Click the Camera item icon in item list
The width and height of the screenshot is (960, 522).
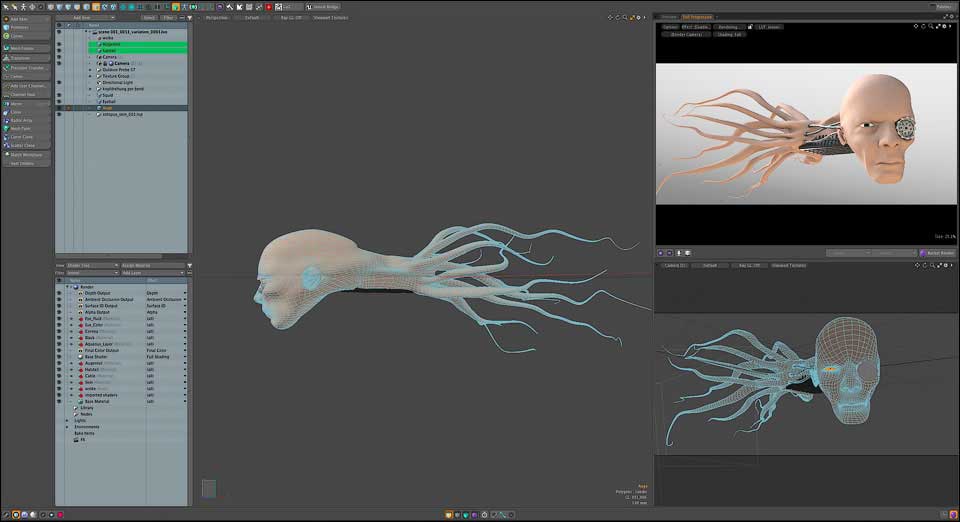coord(99,56)
